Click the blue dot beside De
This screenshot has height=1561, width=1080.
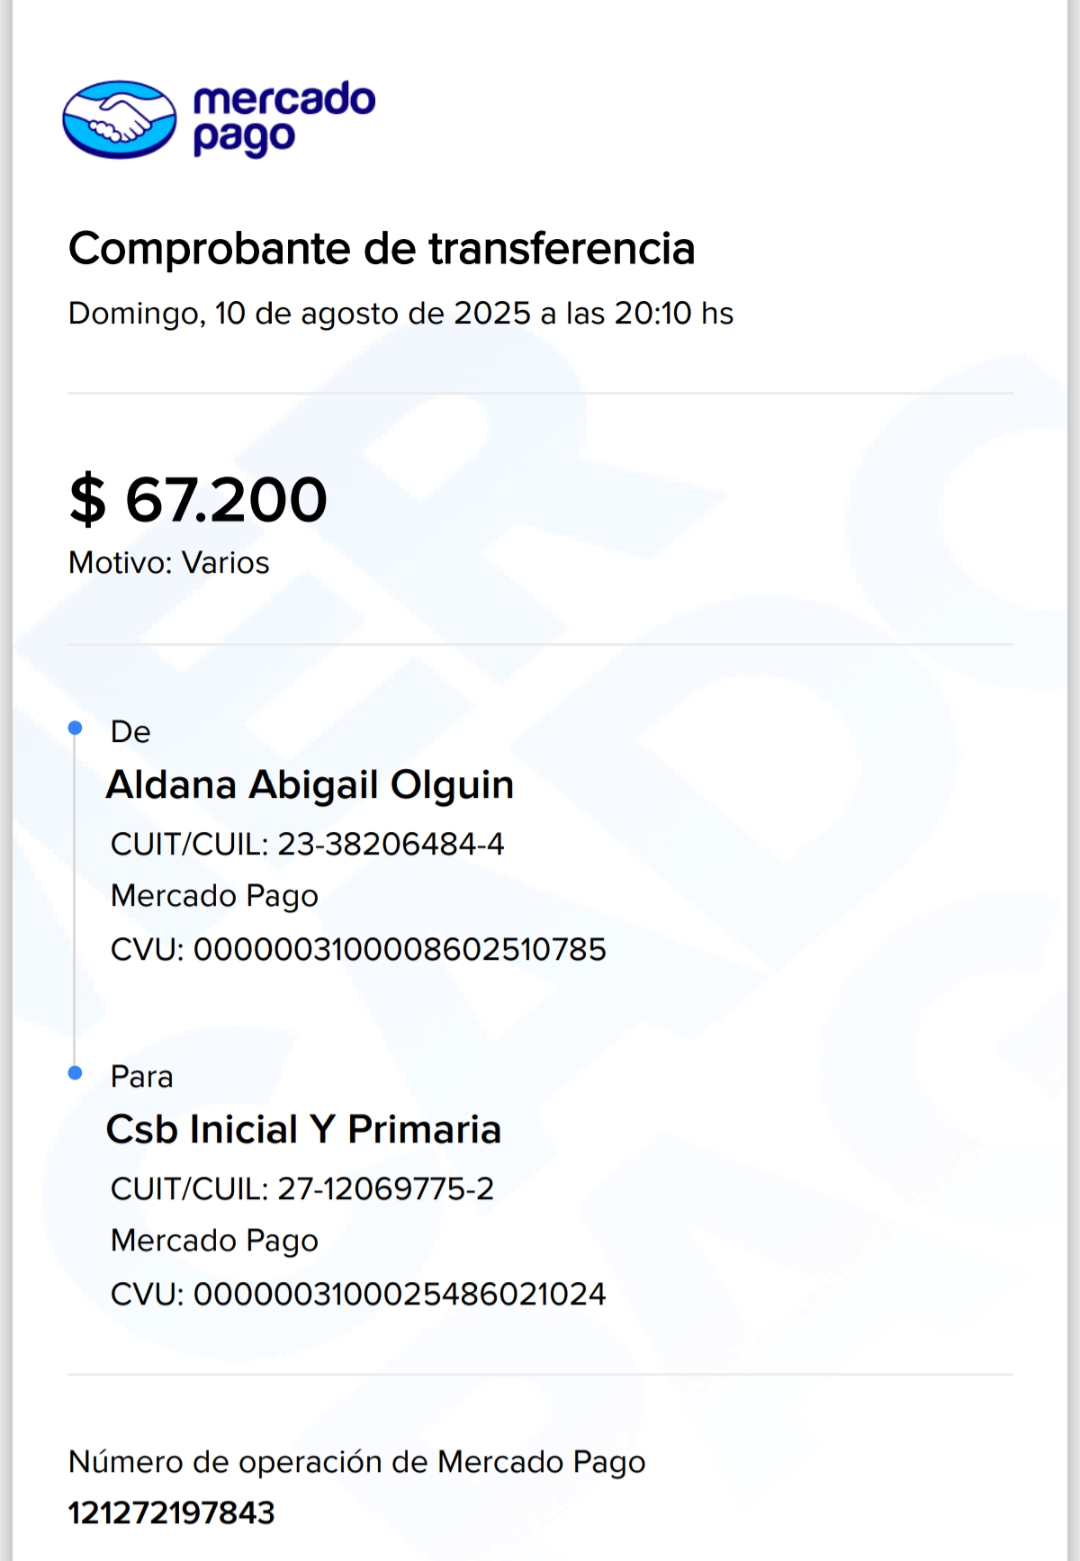[x=75, y=728]
